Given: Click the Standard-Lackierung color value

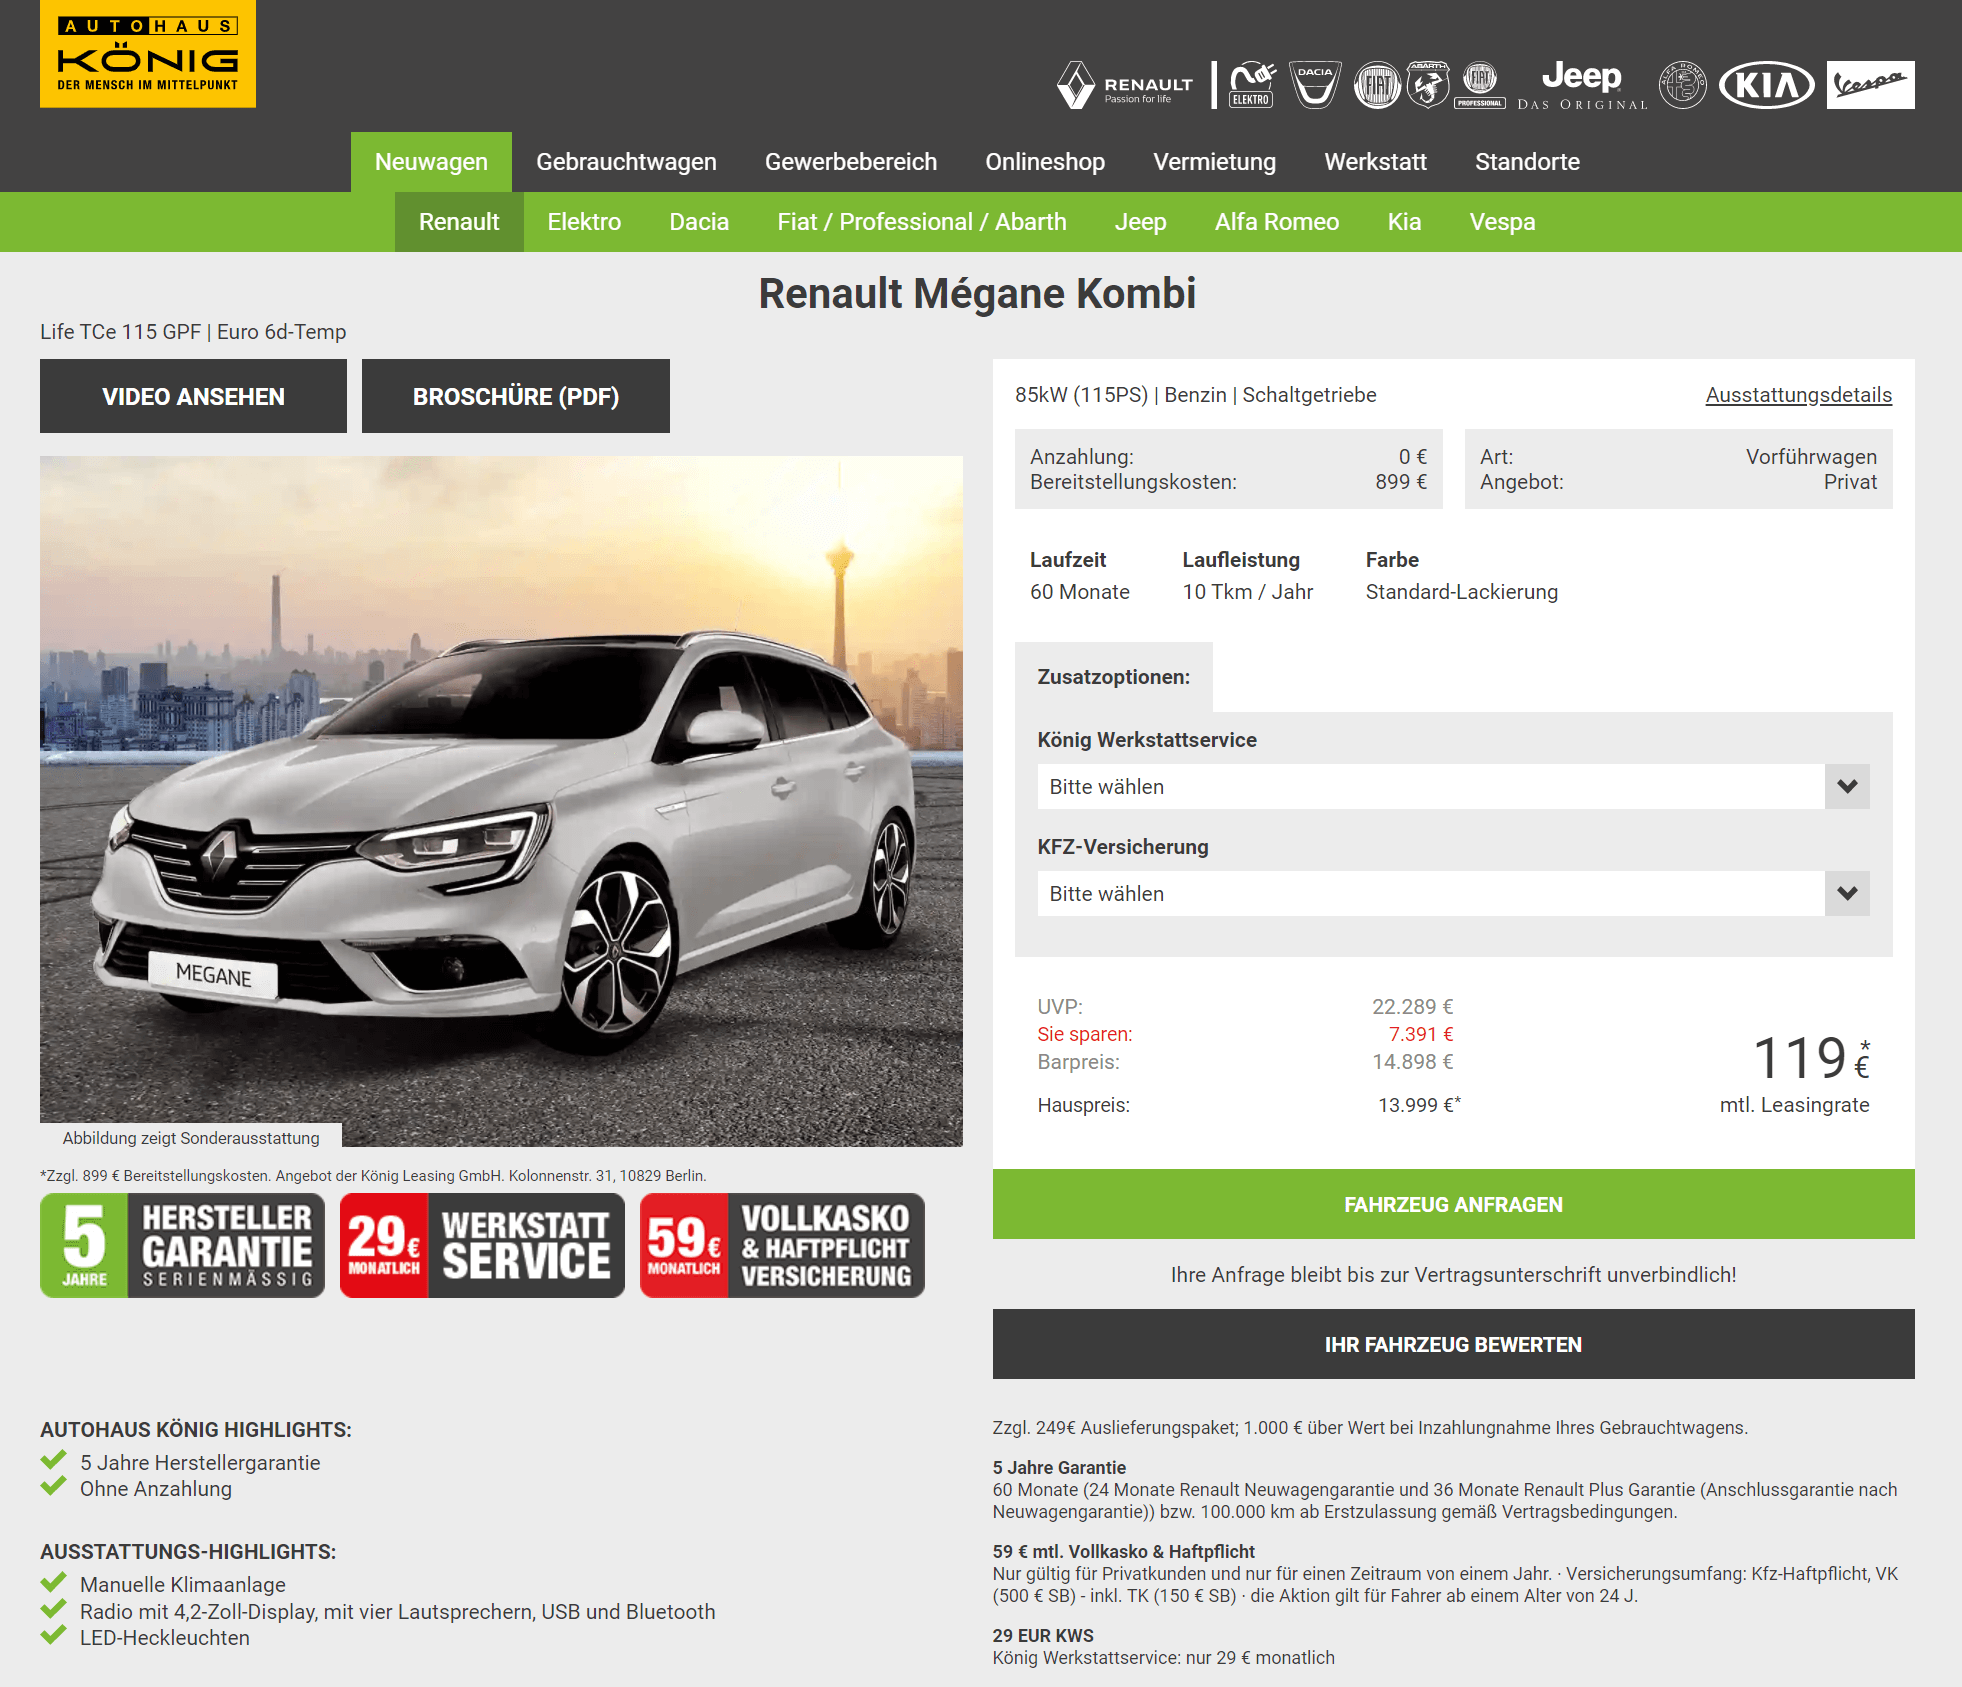Looking at the screenshot, I should point(1462,592).
